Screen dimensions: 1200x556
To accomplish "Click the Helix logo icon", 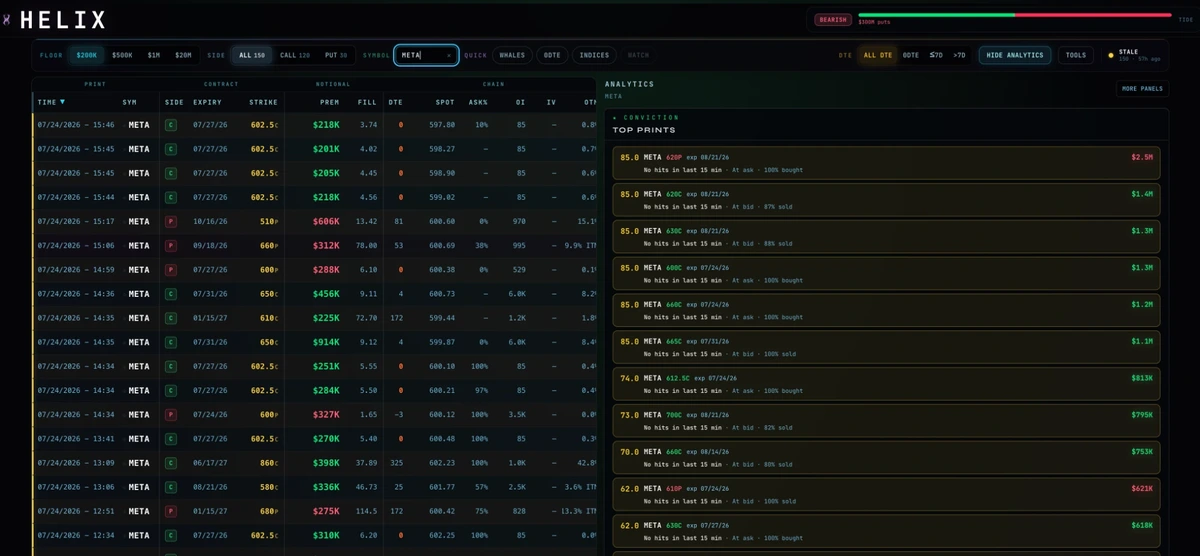I will click(x=7, y=19).
